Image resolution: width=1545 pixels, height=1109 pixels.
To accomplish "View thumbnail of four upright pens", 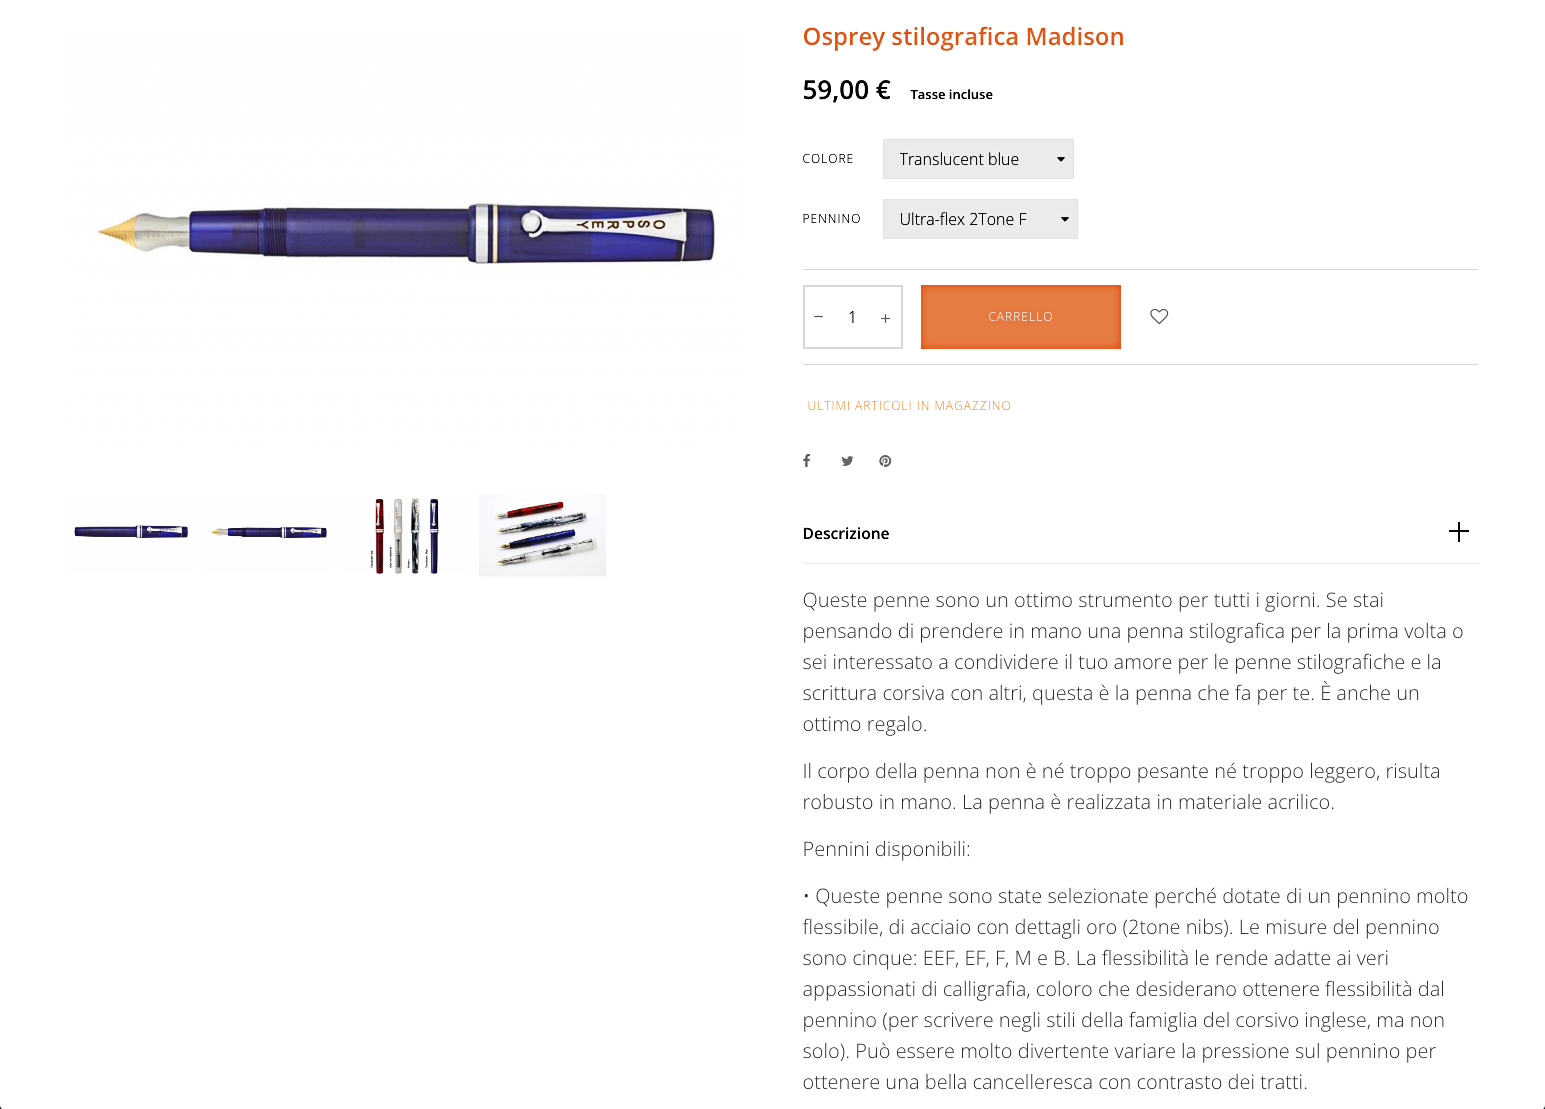I will click(406, 535).
